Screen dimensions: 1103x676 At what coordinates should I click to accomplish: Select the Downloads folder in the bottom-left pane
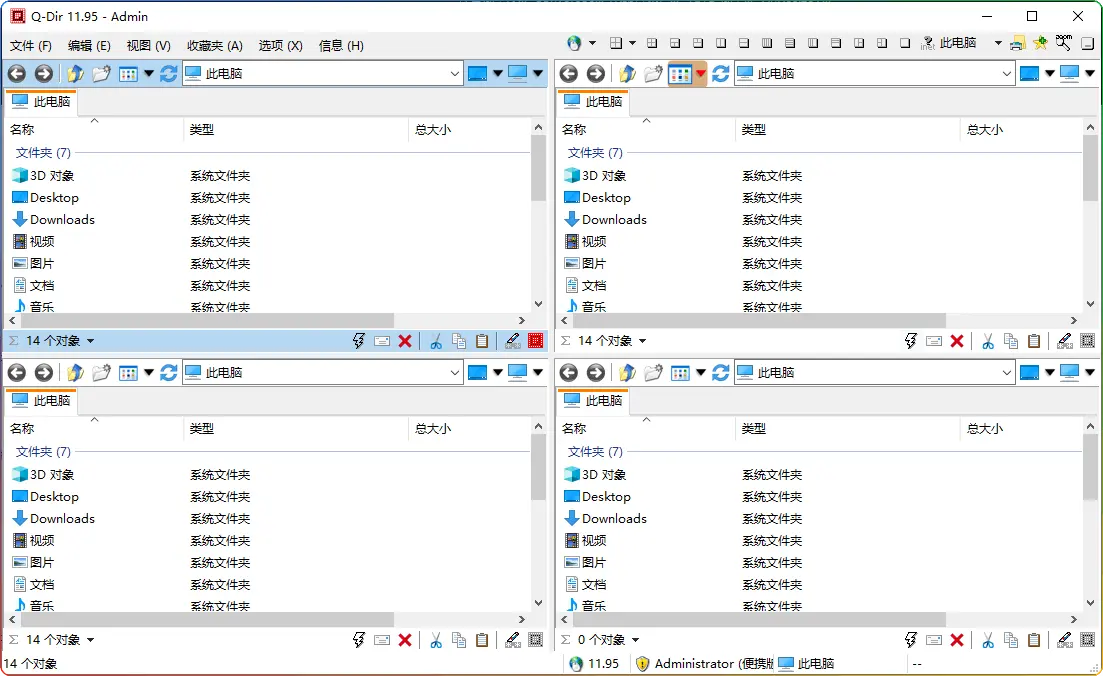point(62,518)
